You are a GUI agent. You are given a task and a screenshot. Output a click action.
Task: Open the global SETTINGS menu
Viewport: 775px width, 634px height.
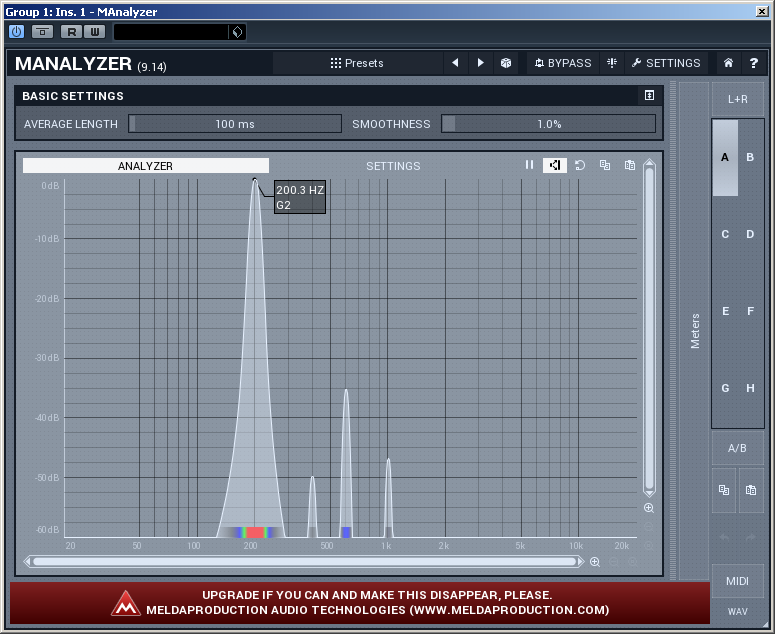pos(666,63)
